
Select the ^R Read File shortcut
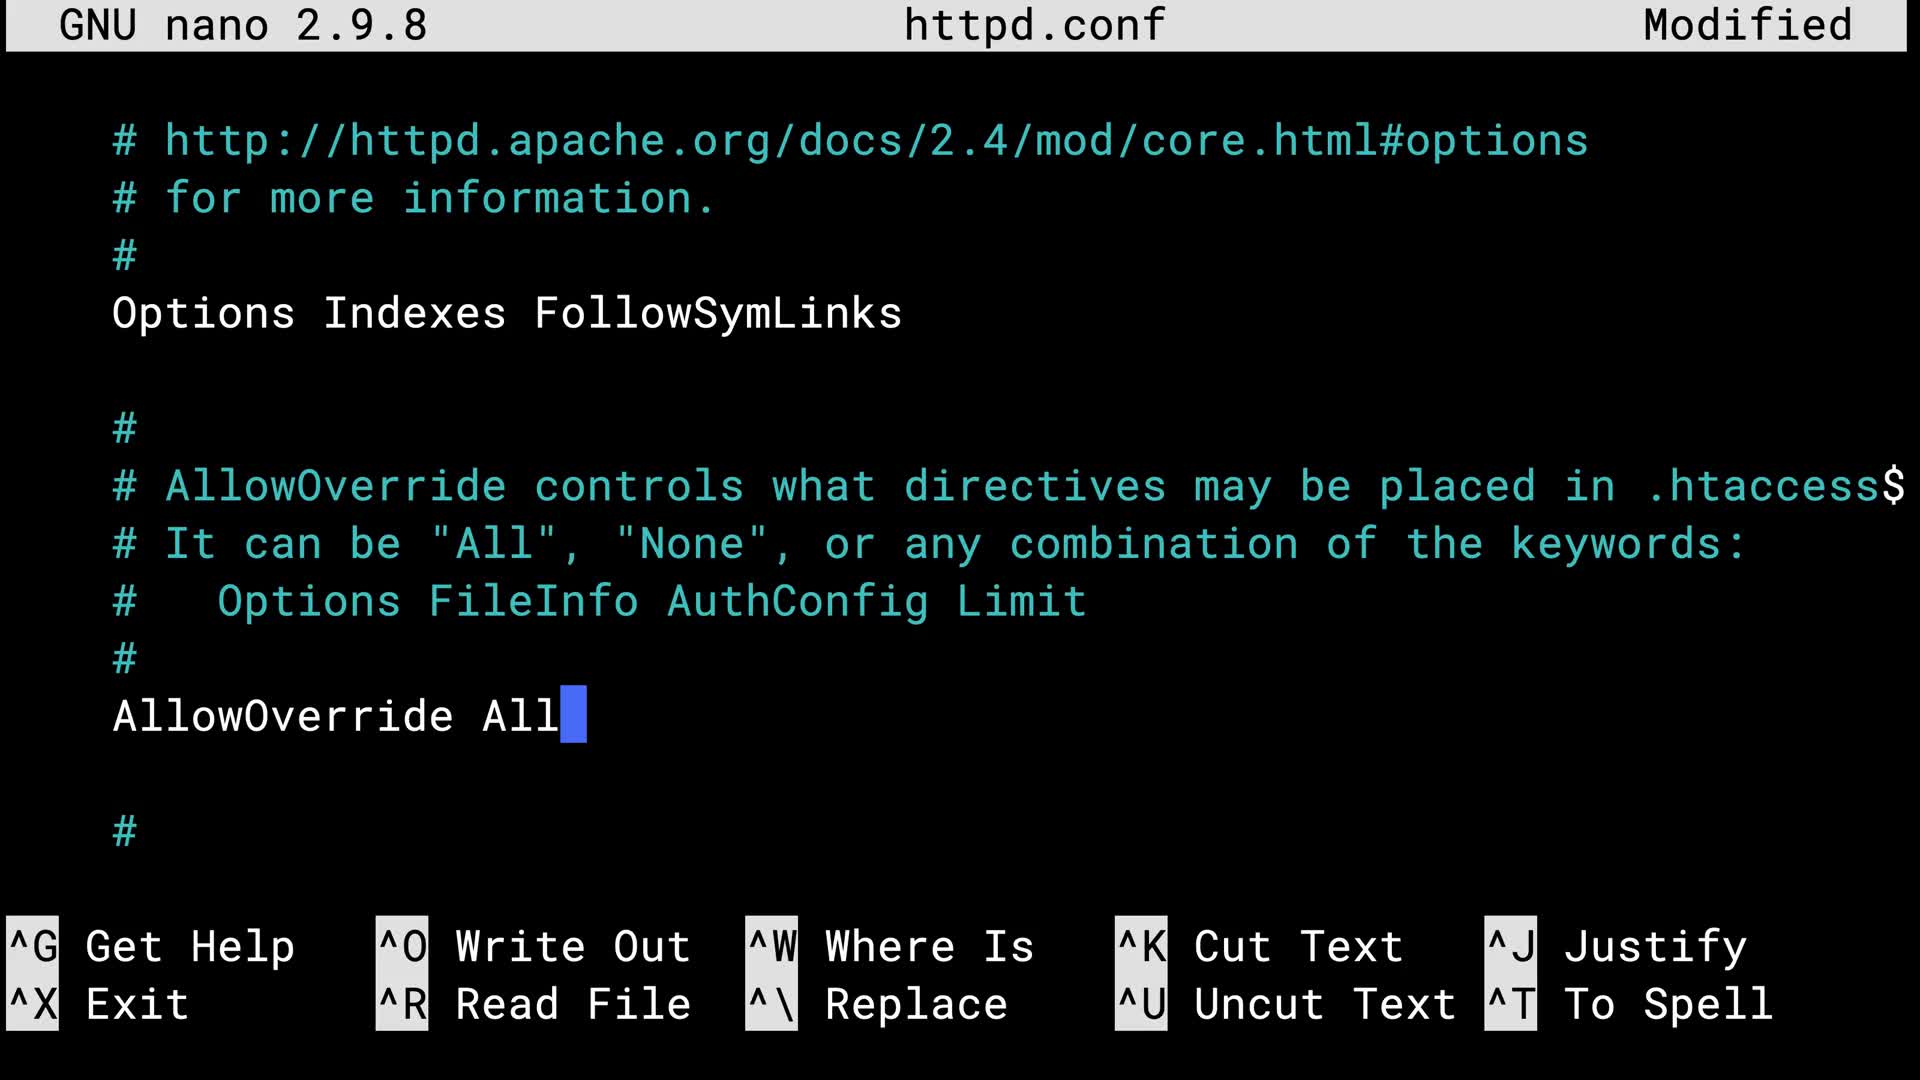tap(533, 1004)
